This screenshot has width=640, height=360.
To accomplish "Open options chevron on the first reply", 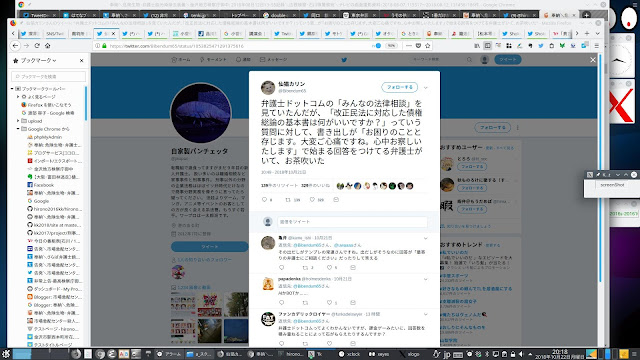I will point(426,238).
